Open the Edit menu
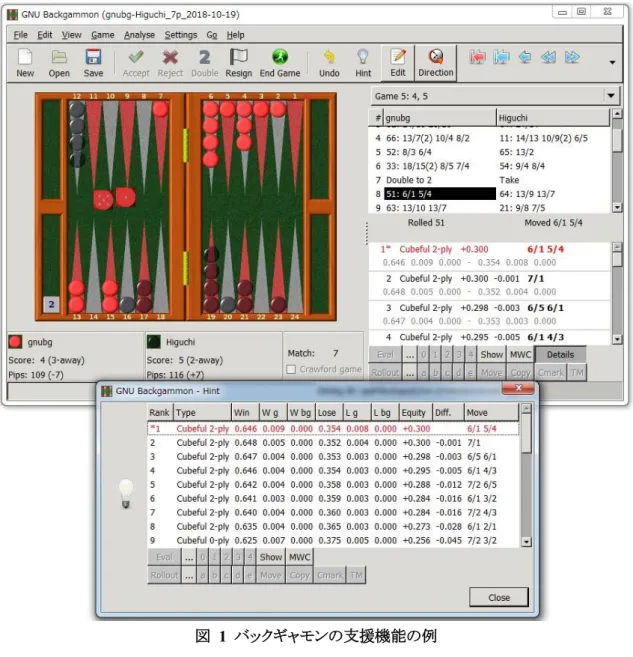This screenshot has height=657, width=633. coord(44,35)
